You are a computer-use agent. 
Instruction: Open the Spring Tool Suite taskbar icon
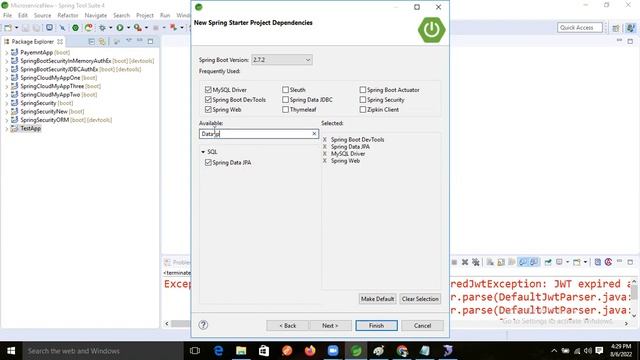tap(356, 351)
